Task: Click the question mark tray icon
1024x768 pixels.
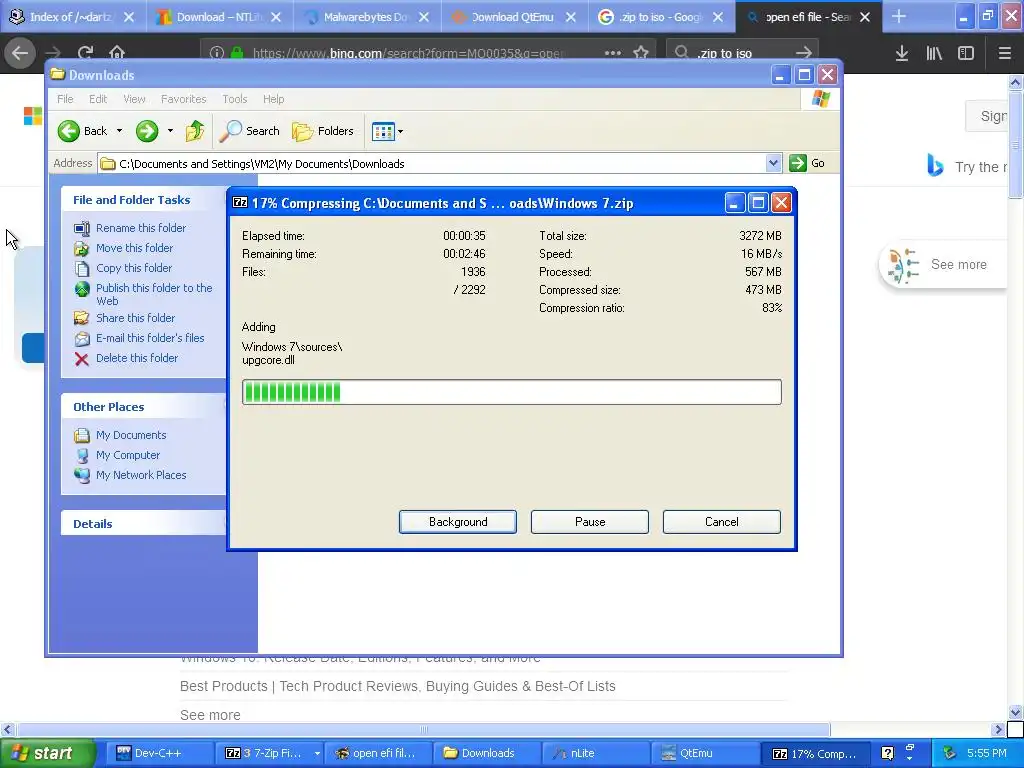Action: point(887,754)
